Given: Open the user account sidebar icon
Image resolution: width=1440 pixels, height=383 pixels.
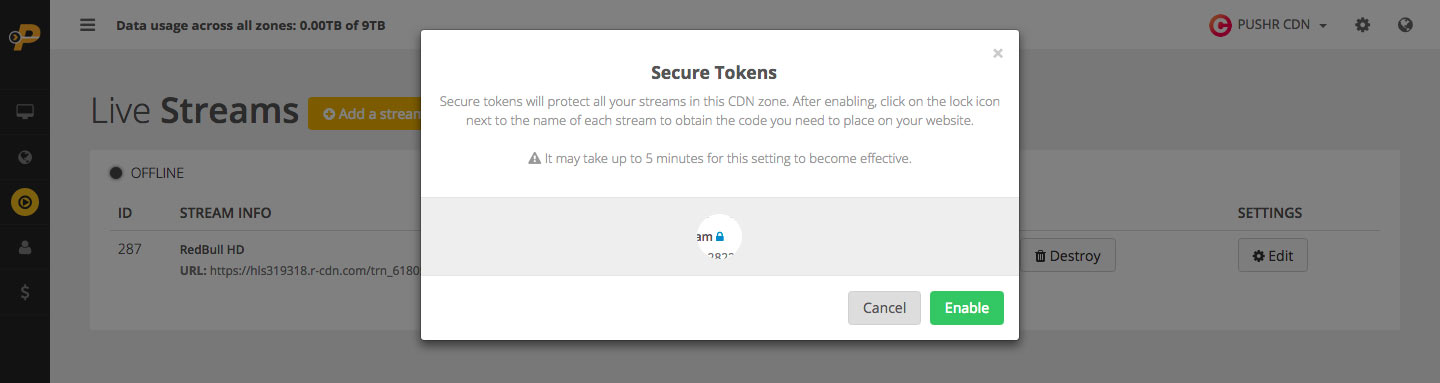Looking at the screenshot, I should pyautogui.click(x=25, y=248).
